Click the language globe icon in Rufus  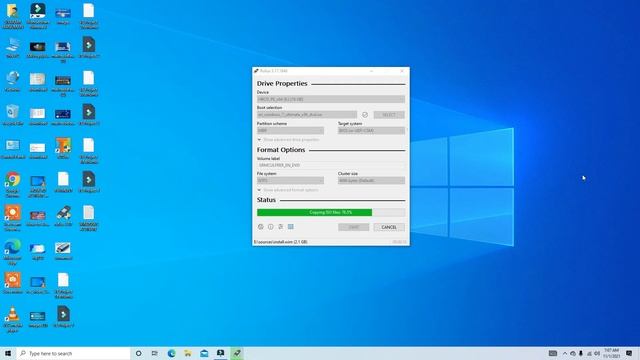(x=261, y=227)
